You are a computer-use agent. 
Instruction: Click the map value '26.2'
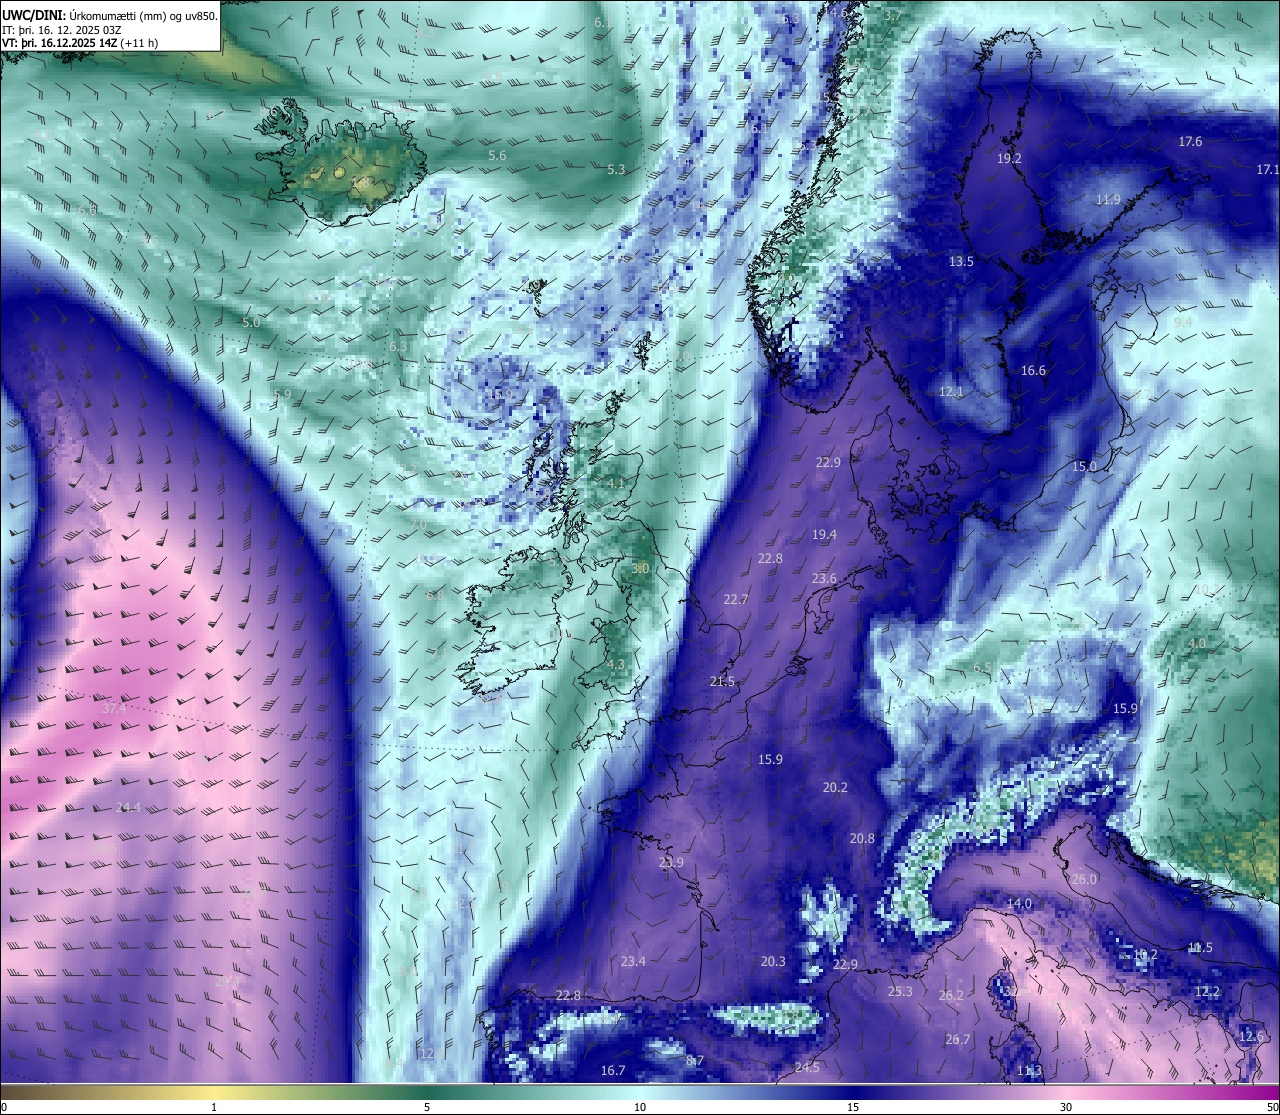click(x=951, y=995)
